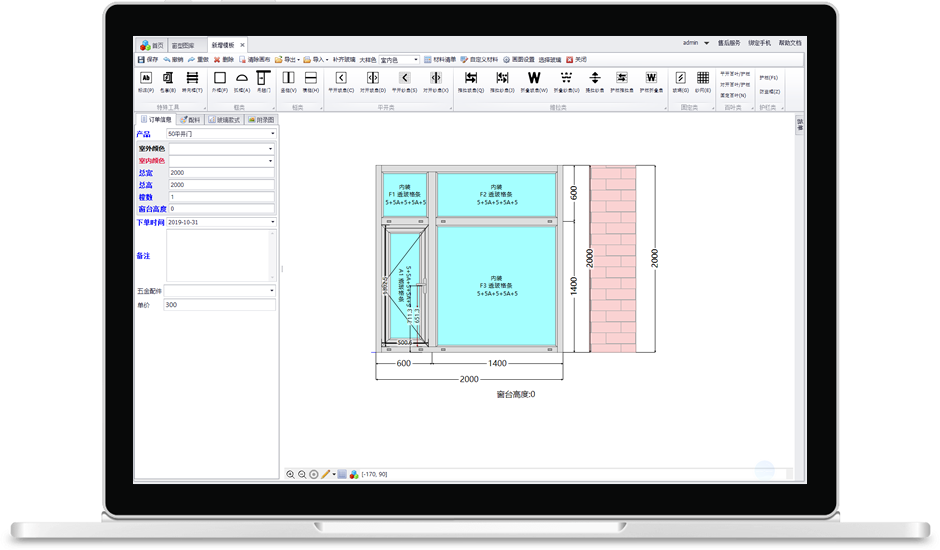The width and height of the screenshot is (940, 550).
Task: Open the admin user dropdown
Action: (695, 43)
